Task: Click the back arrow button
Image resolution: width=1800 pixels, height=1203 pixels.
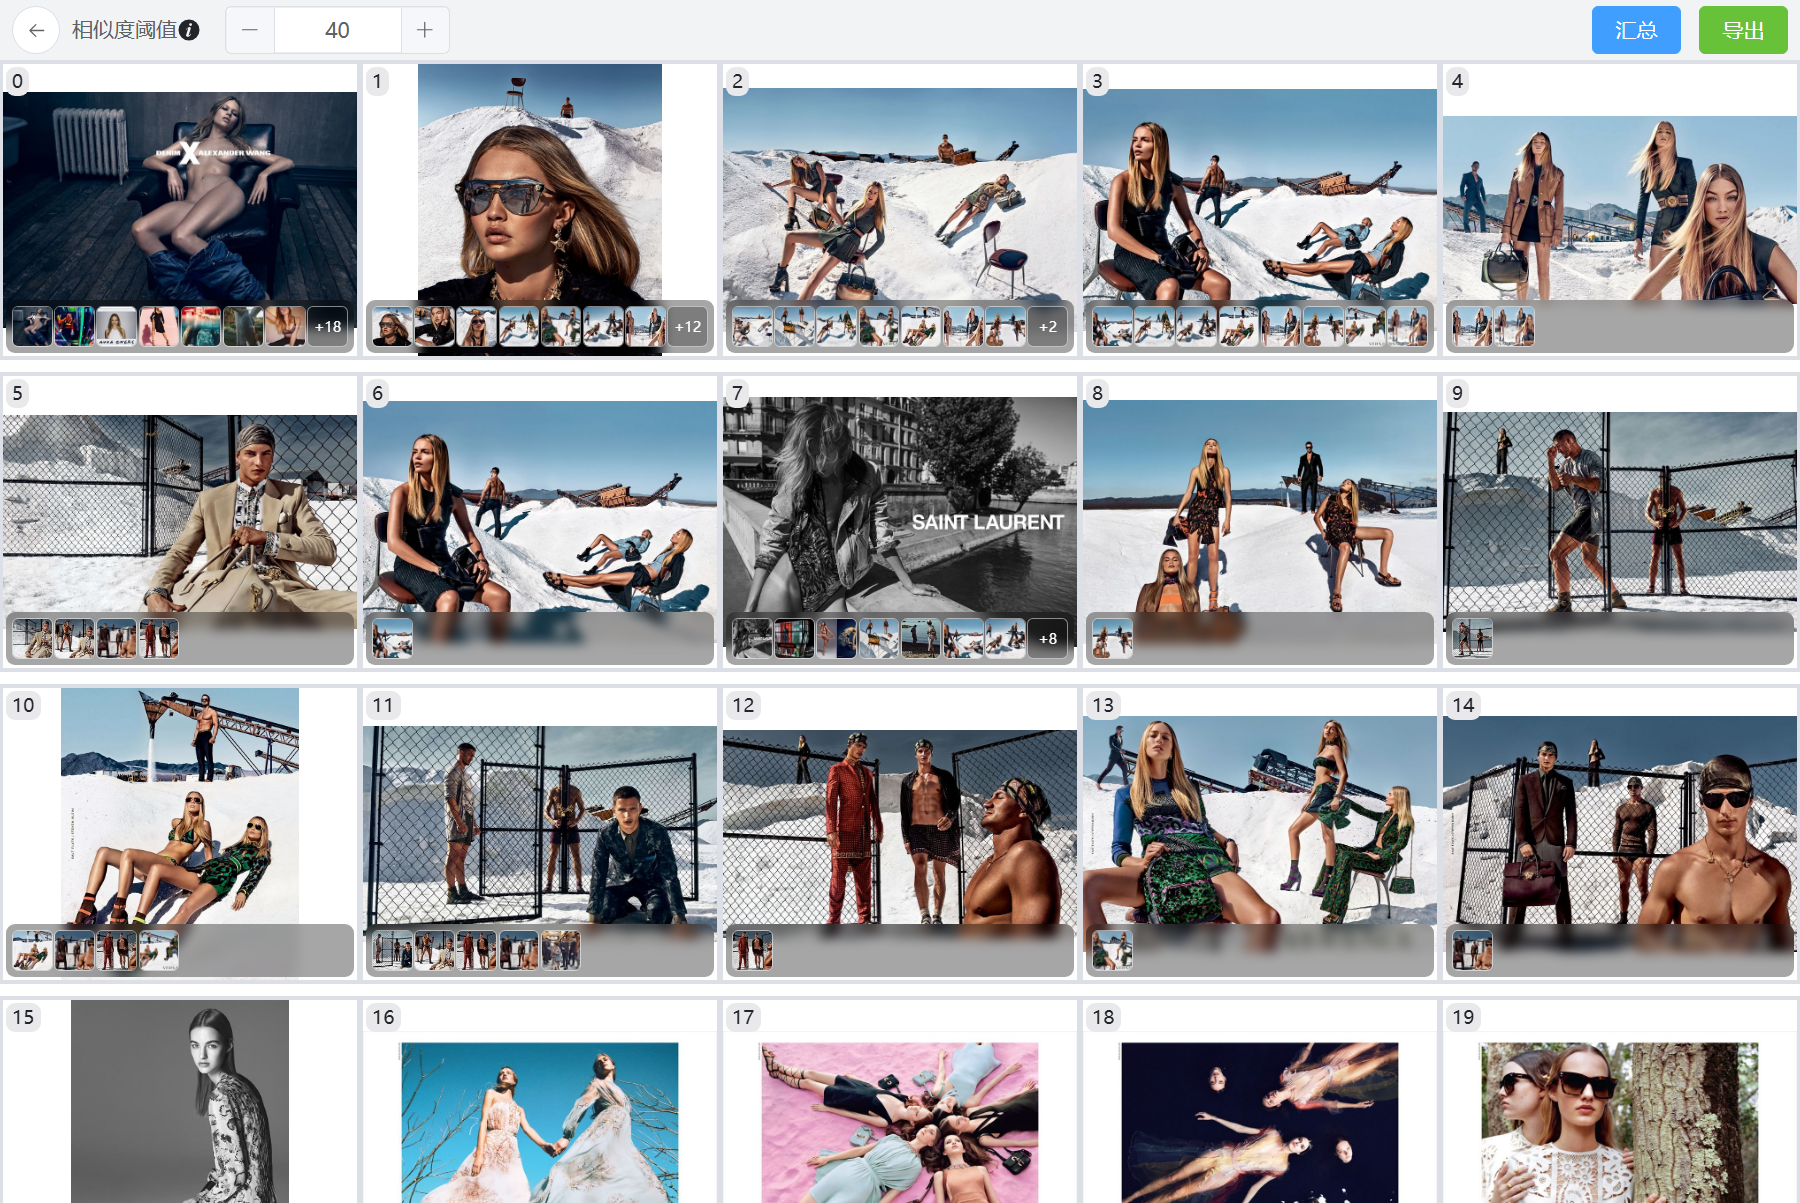Action: (x=36, y=30)
